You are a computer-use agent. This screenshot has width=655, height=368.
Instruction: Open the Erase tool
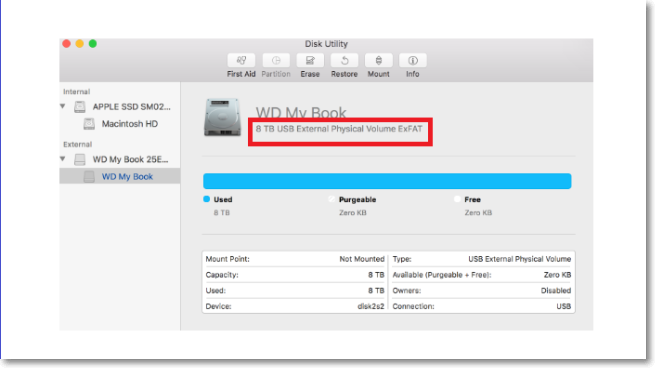310,61
